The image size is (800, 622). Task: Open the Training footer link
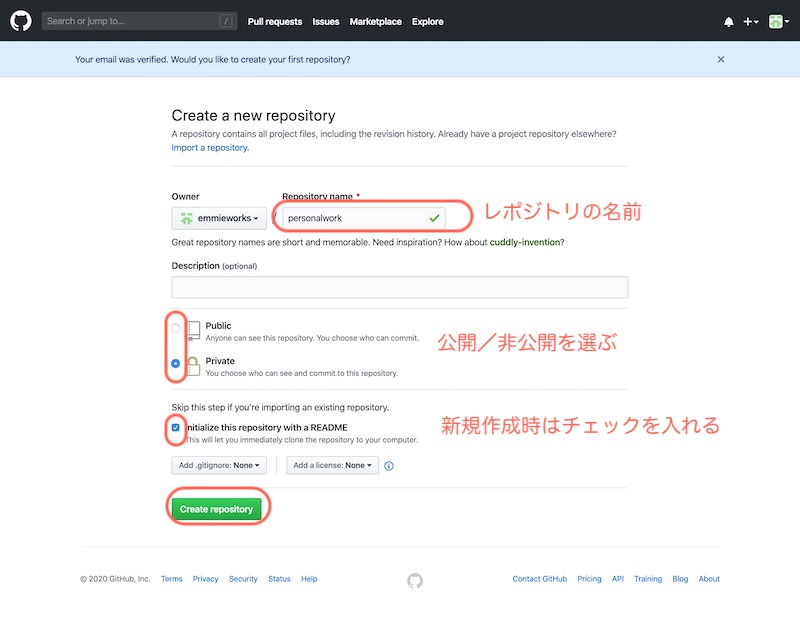648,579
